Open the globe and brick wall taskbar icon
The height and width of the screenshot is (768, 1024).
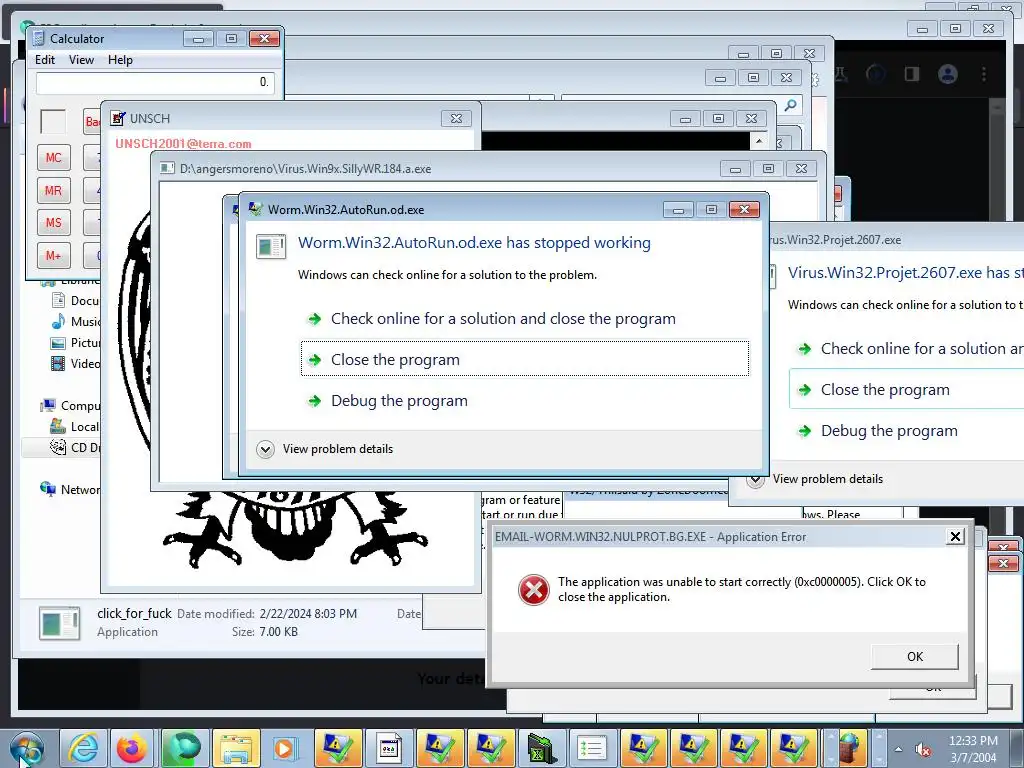click(x=852, y=748)
